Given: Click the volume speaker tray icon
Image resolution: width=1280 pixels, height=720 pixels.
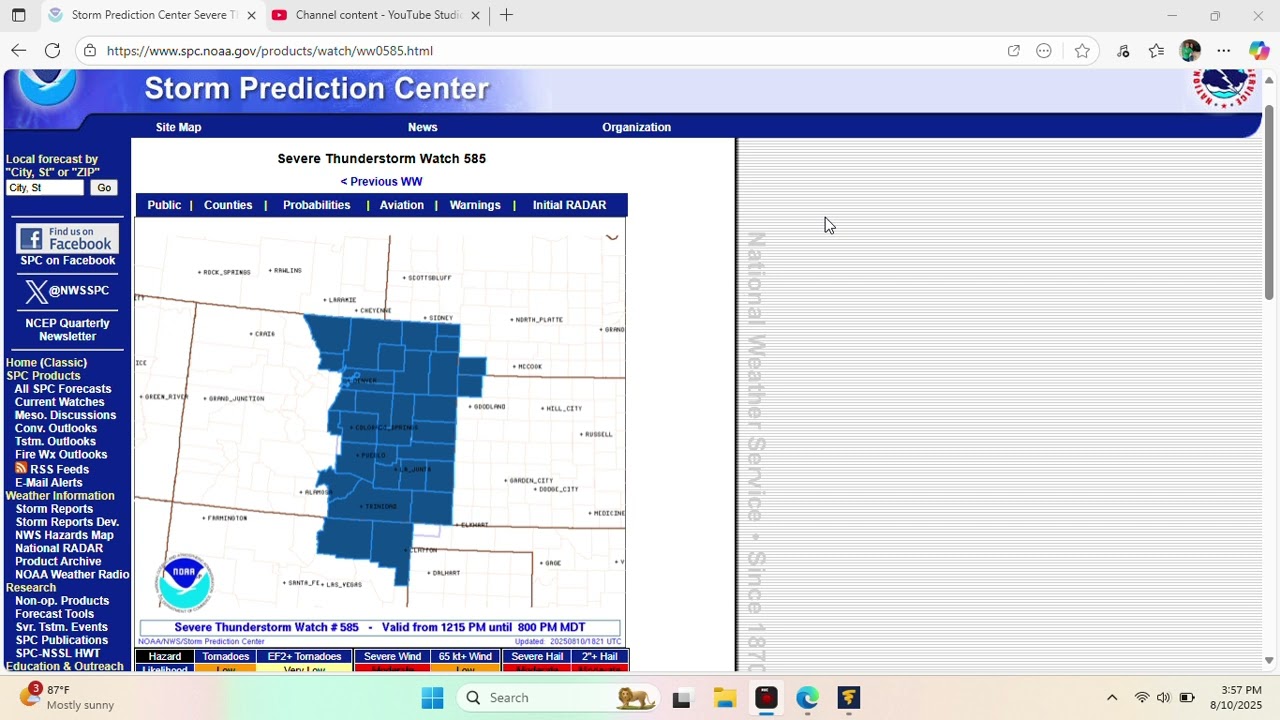Looking at the screenshot, I should [1163, 698].
